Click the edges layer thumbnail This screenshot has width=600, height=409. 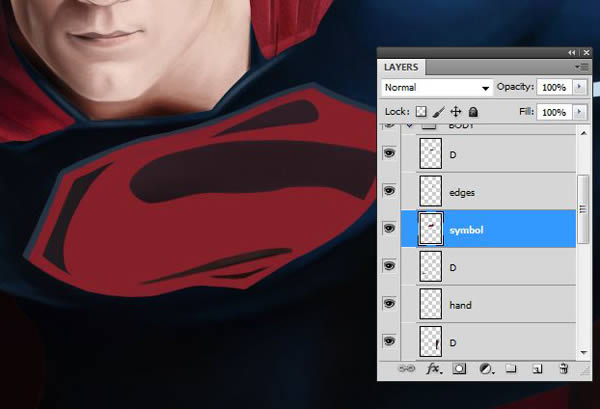(x=430, y=191)
